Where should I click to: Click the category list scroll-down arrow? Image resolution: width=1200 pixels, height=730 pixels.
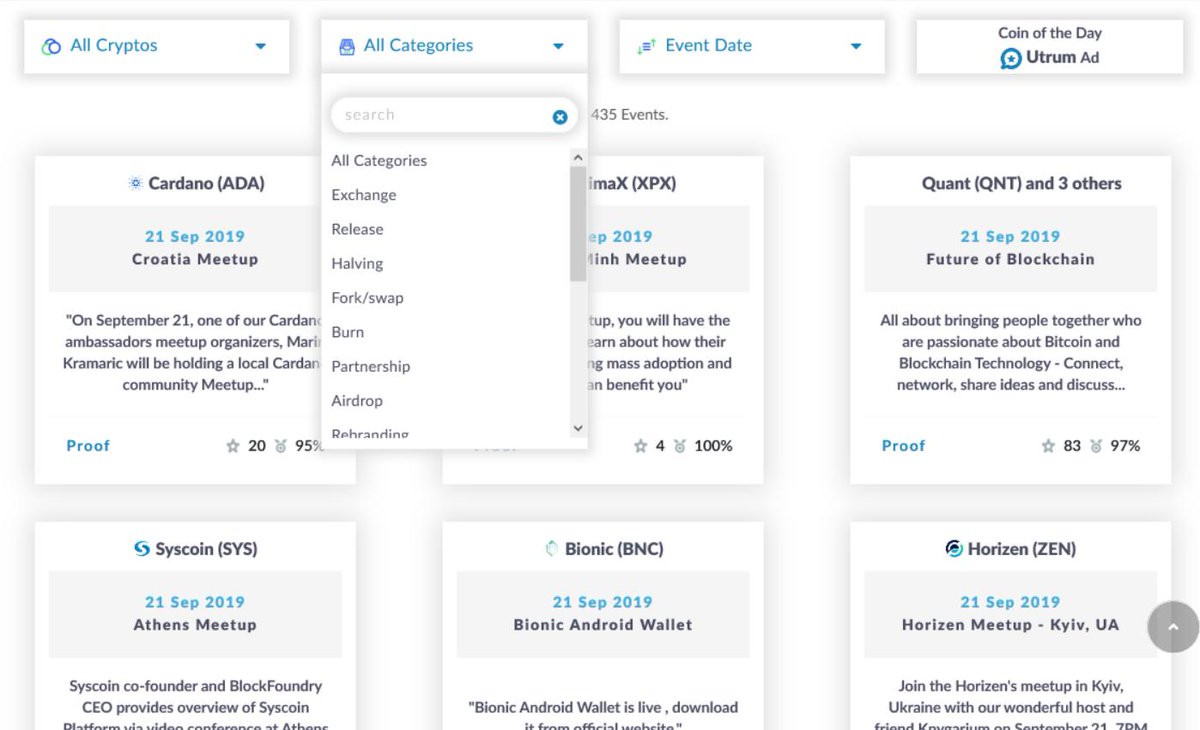(x=578, y=428)
